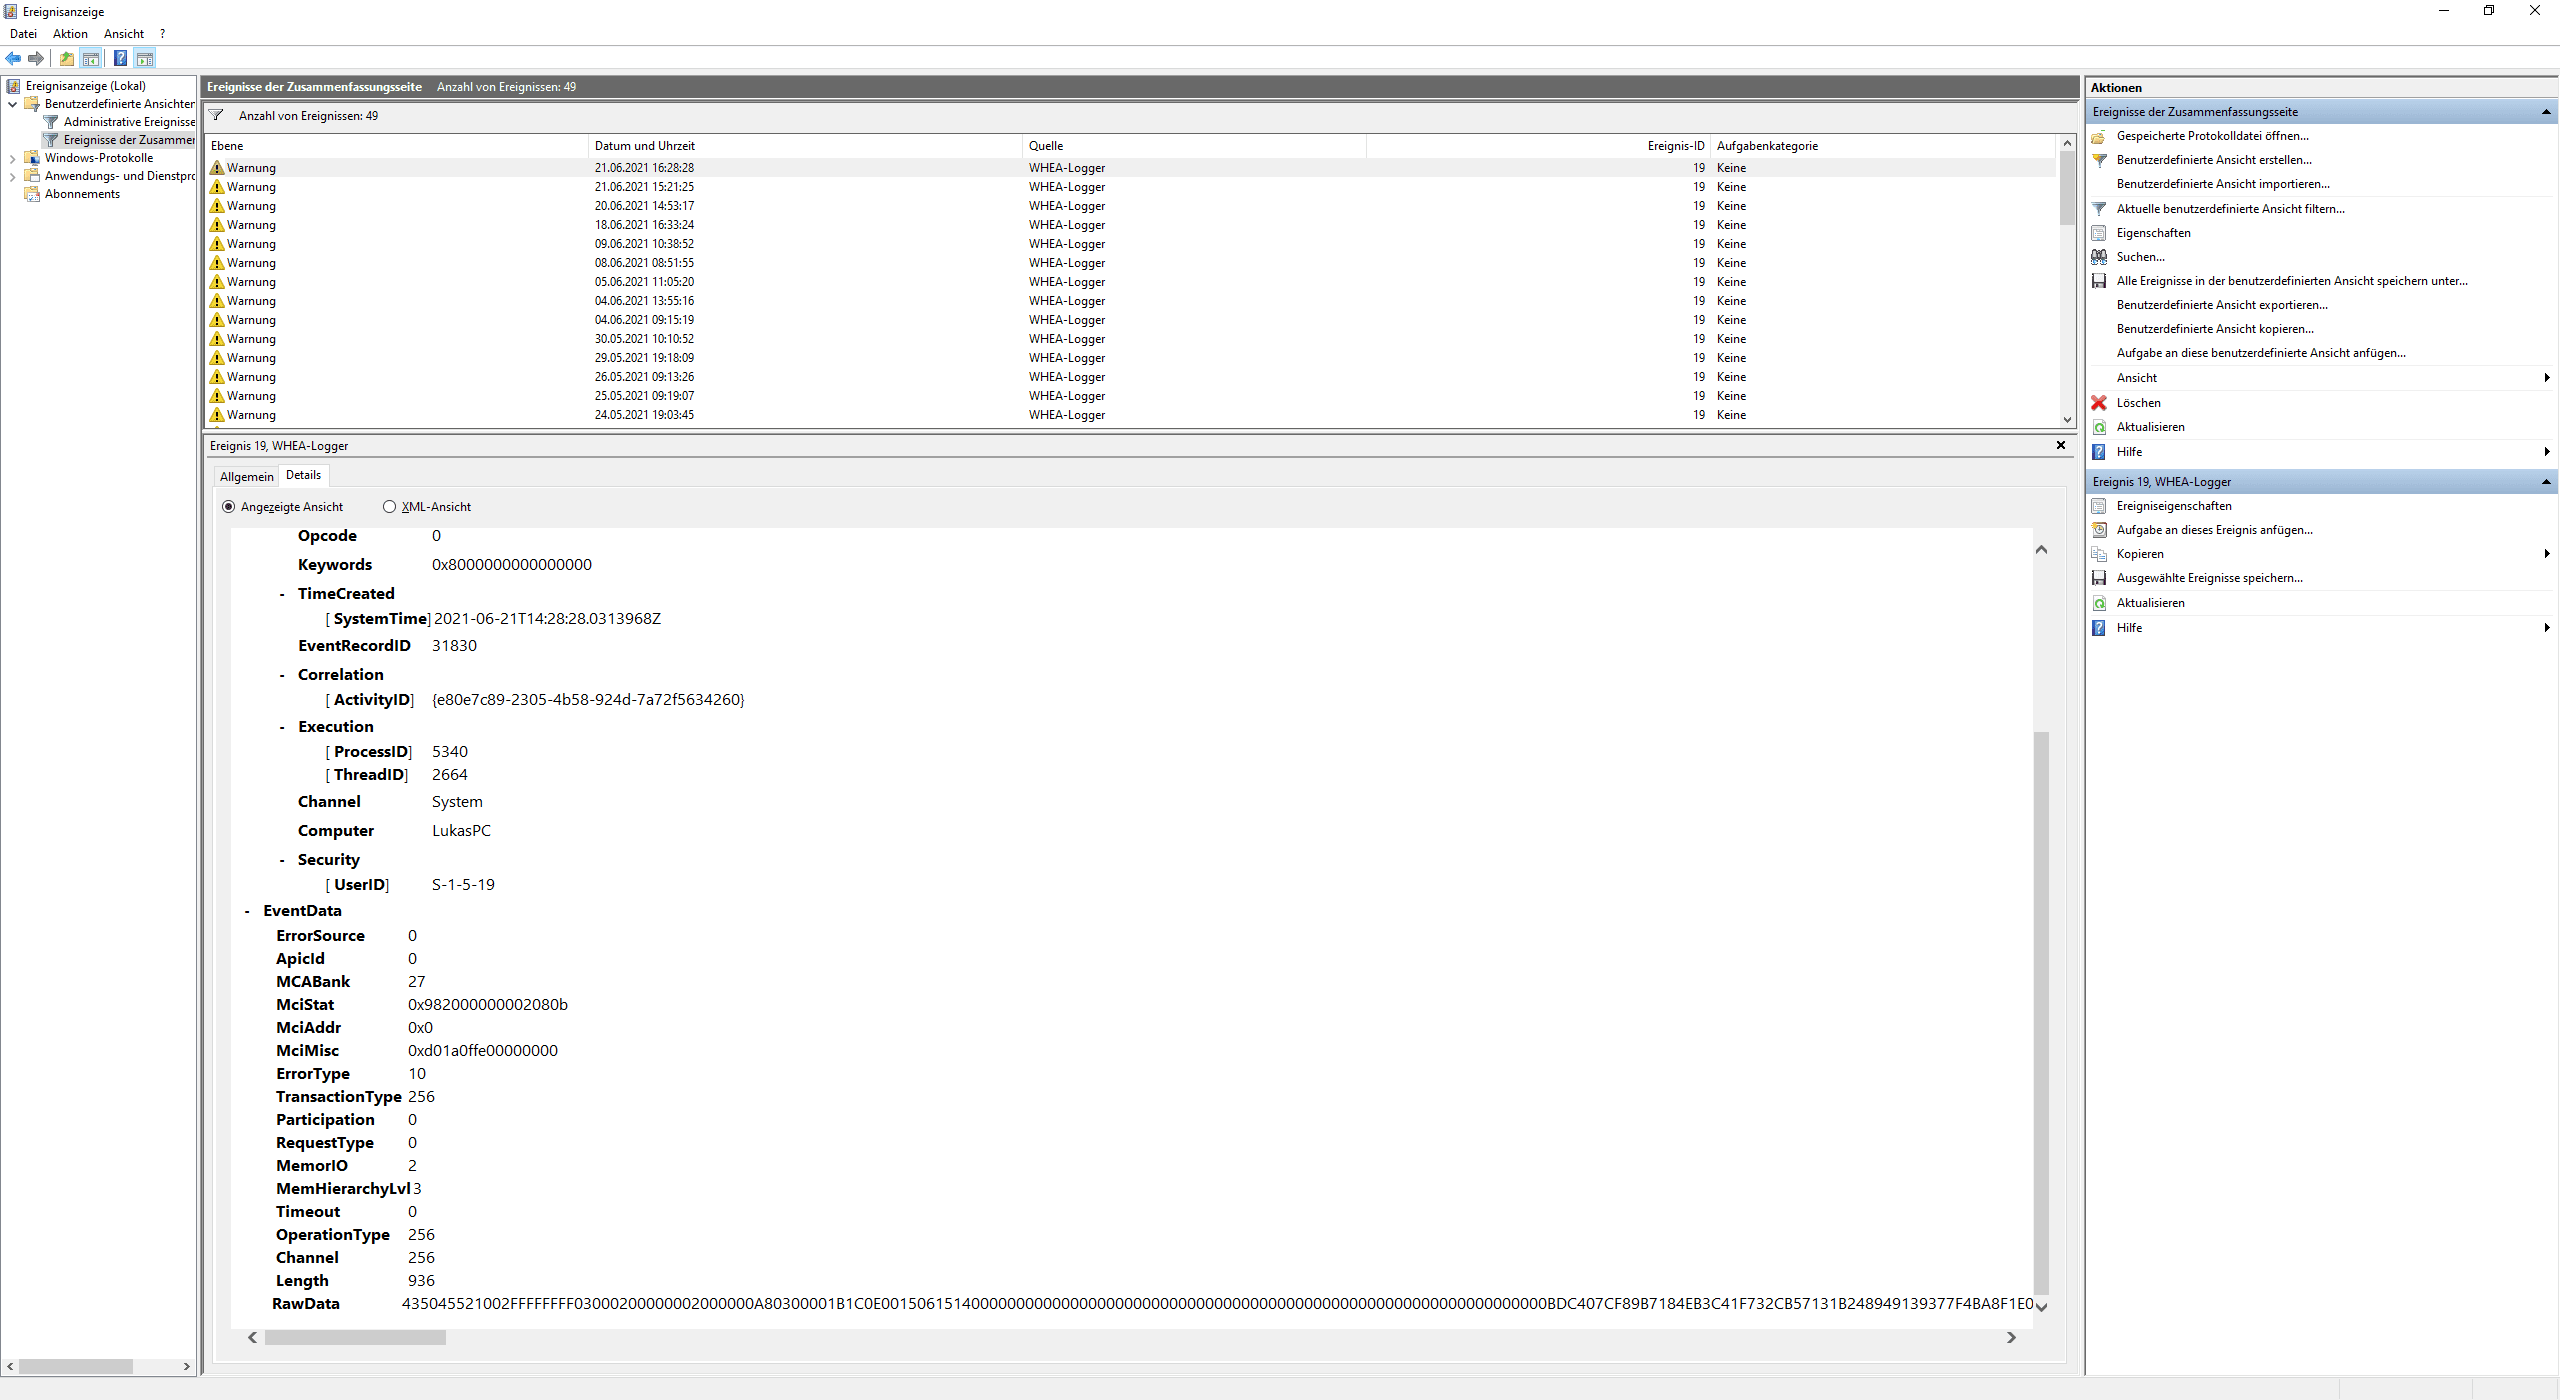Click Ausgewählte Ereignisse speichern save icon

(x=2099, y=578)
